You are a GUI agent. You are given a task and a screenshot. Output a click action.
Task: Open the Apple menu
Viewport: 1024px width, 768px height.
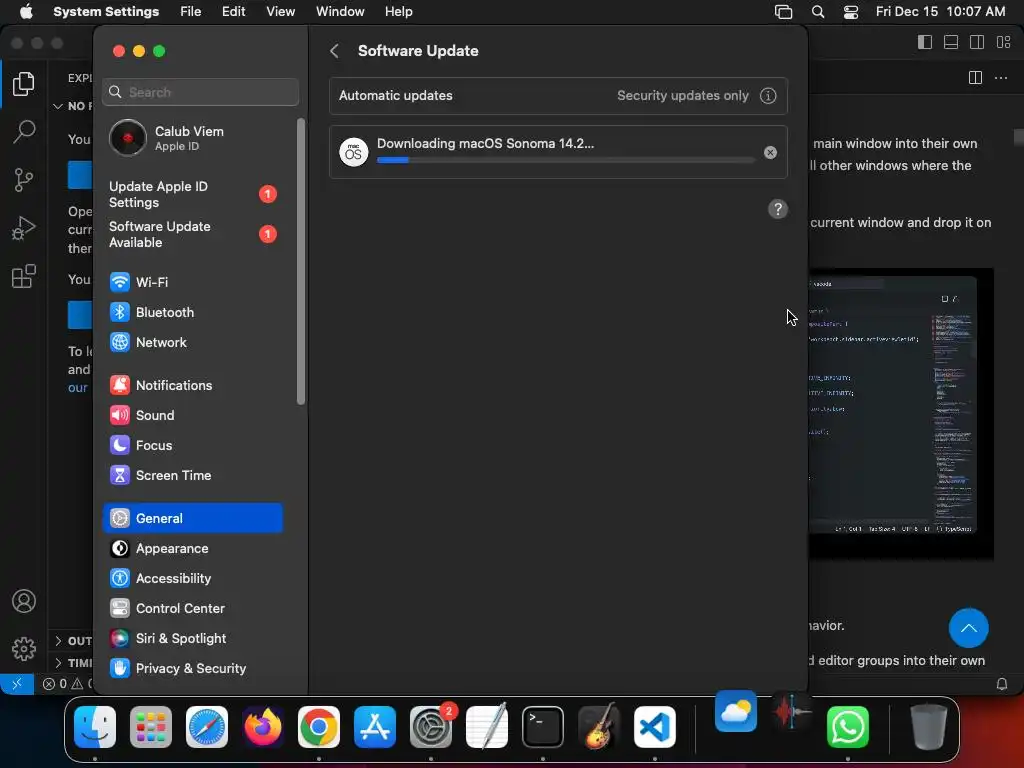point(26,12)
